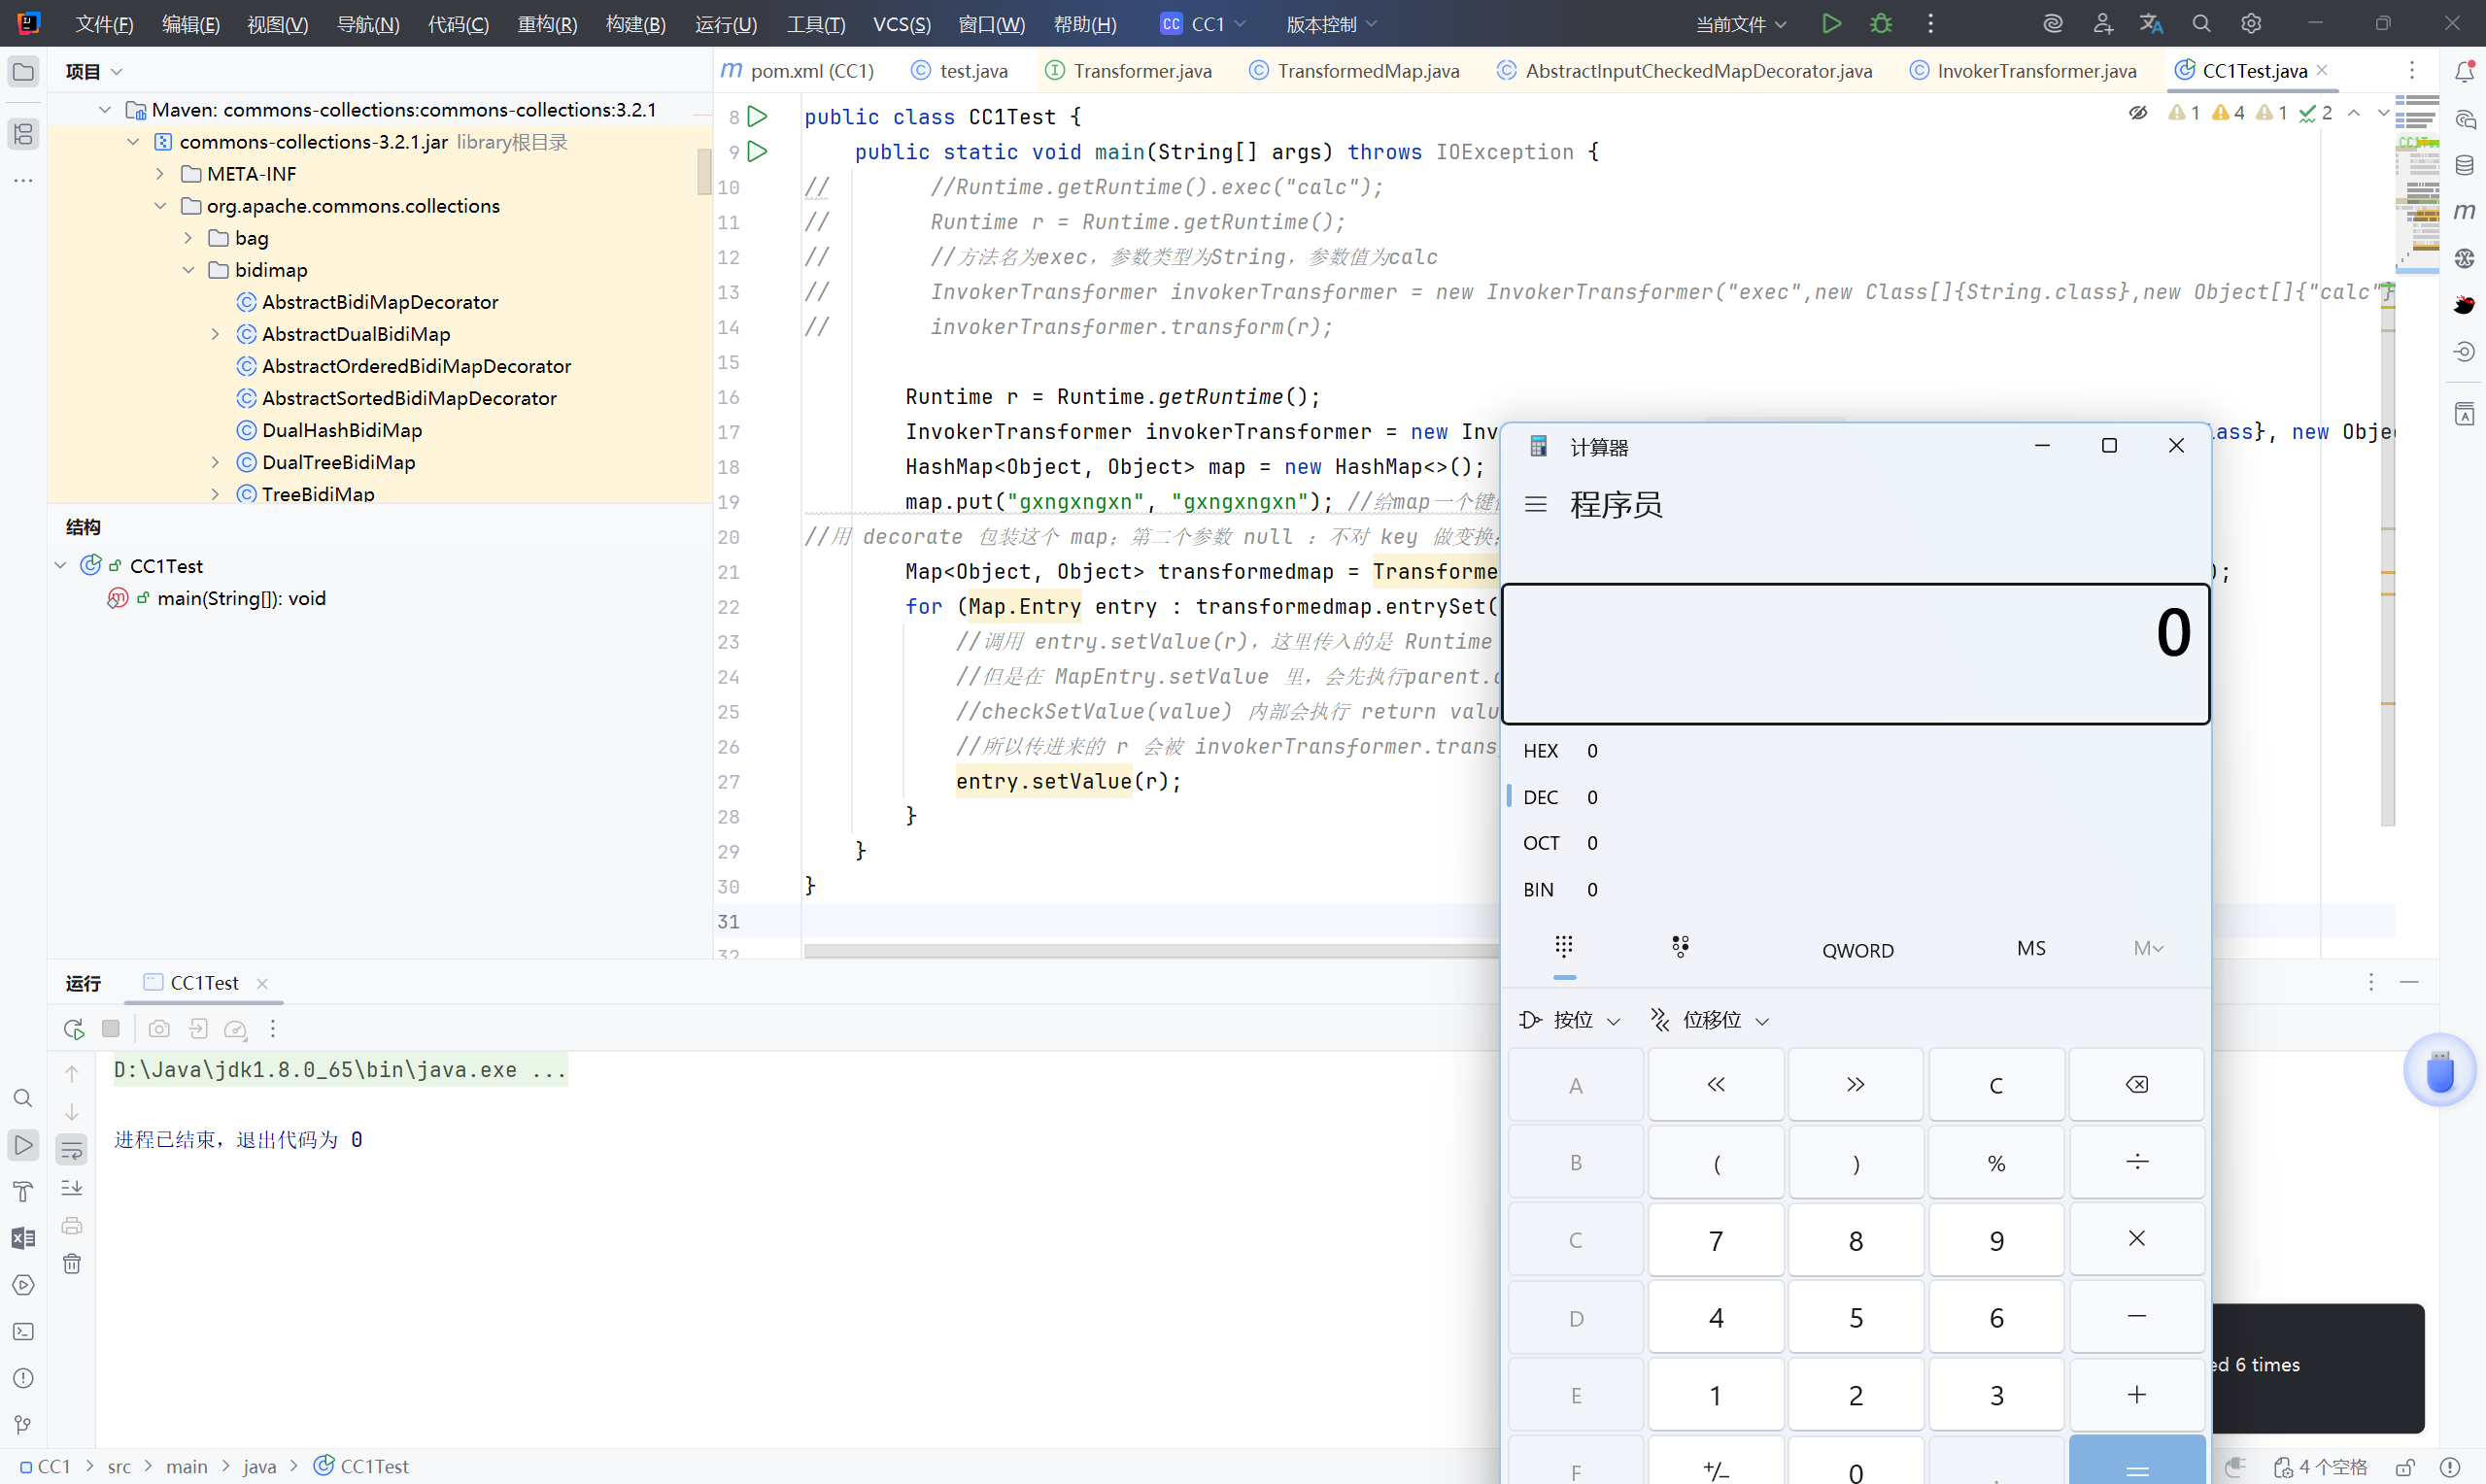Select the HEX number base in calculator
Viewport: 2486px width, 1484px height.
point(1540,750)
